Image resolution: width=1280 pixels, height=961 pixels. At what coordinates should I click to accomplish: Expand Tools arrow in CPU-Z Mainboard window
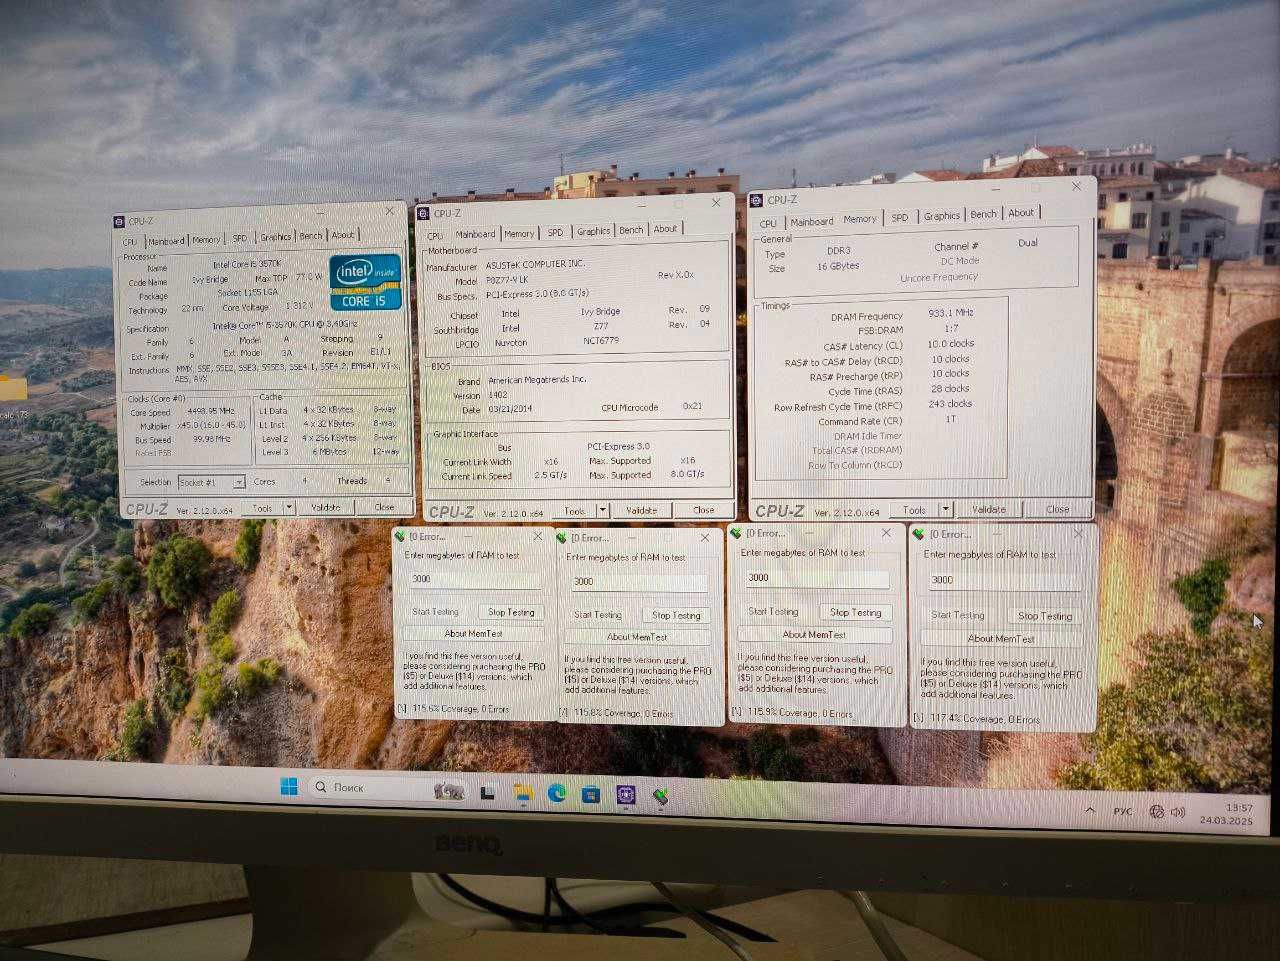[604, 510]
